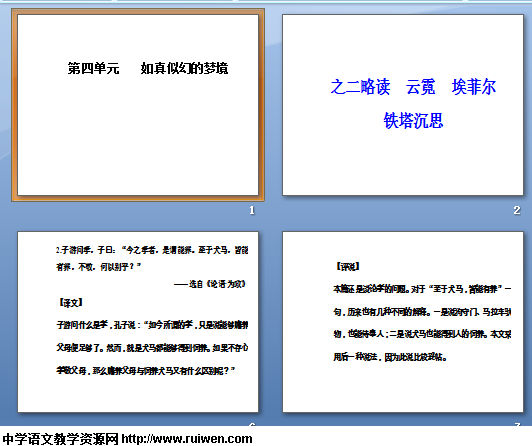Click the 【评说】 heading
This screenshot has height=446, width=532.
tap(347, 267)
